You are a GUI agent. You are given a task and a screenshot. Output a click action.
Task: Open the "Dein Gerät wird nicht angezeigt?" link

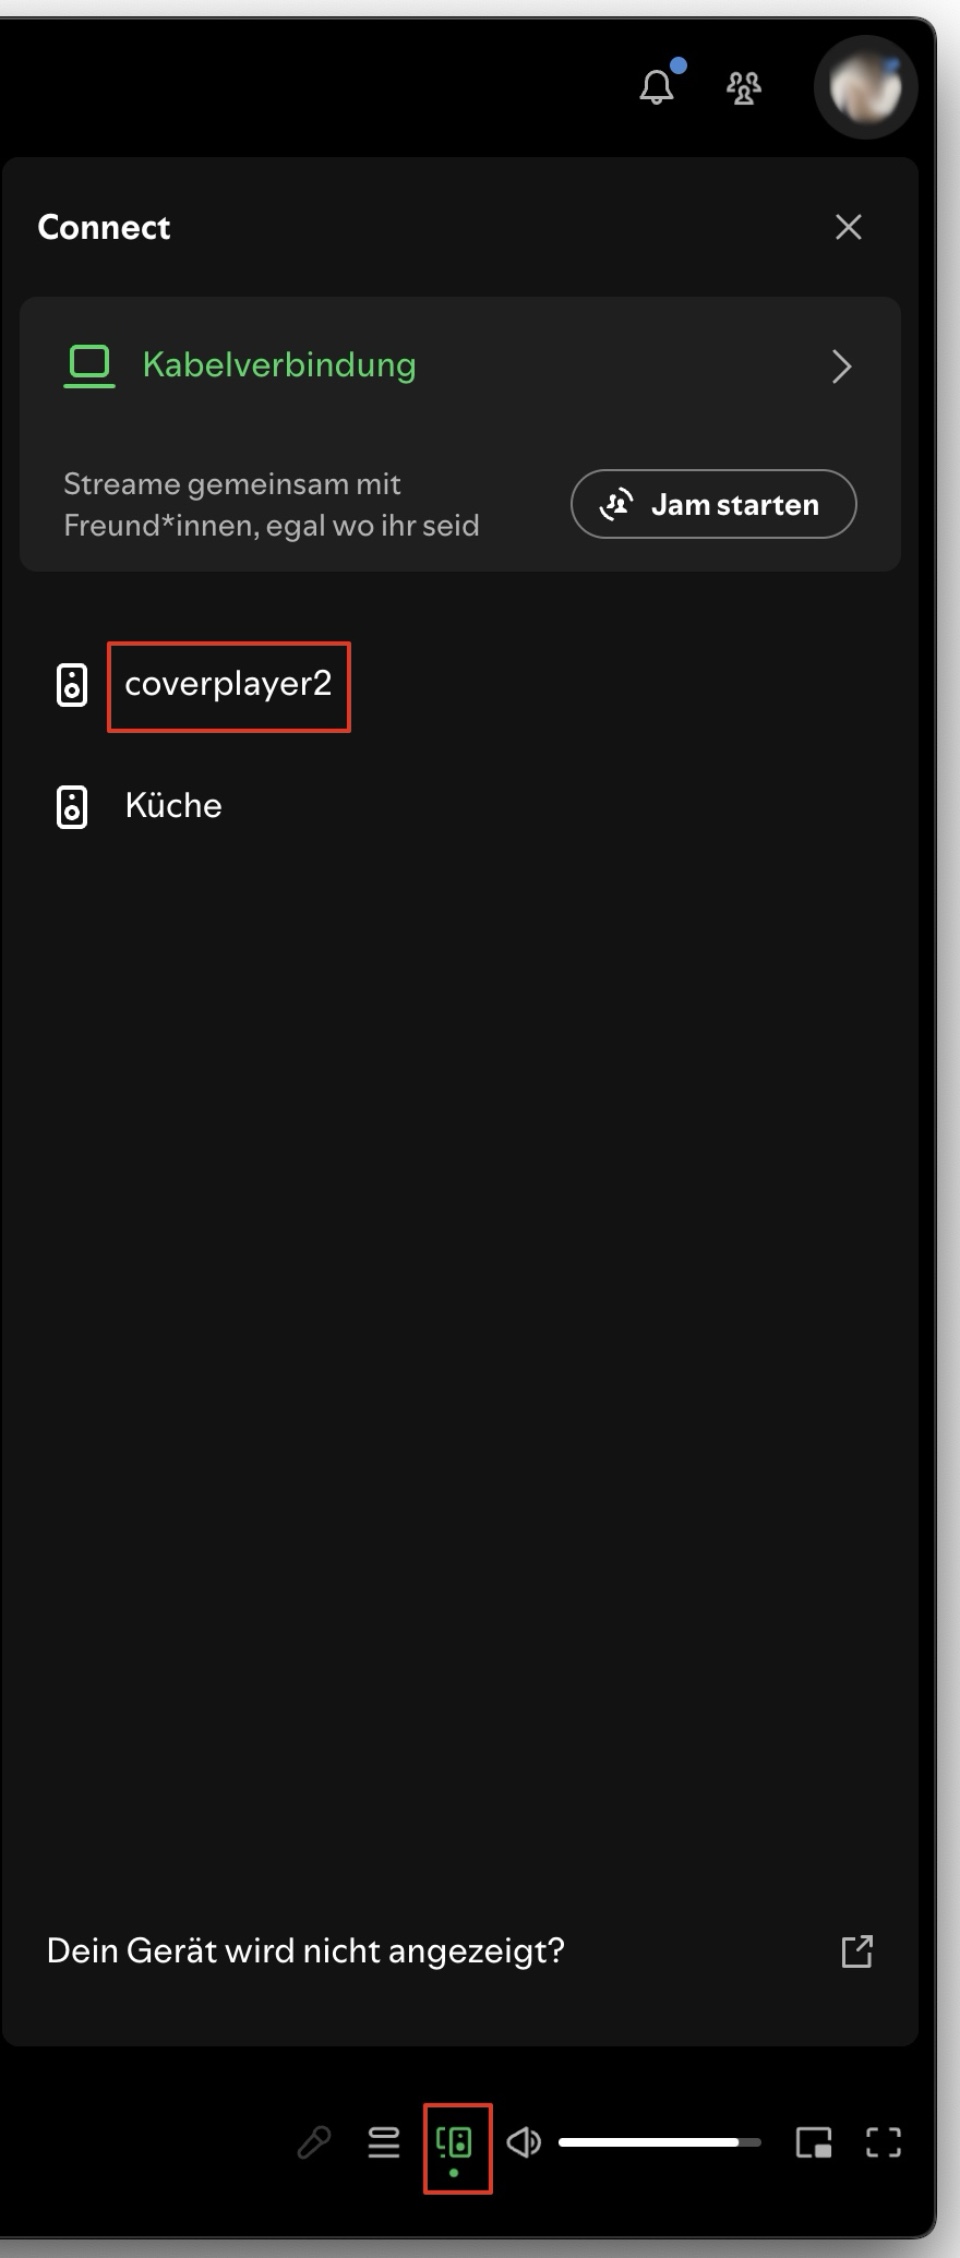pos(306,1951)
